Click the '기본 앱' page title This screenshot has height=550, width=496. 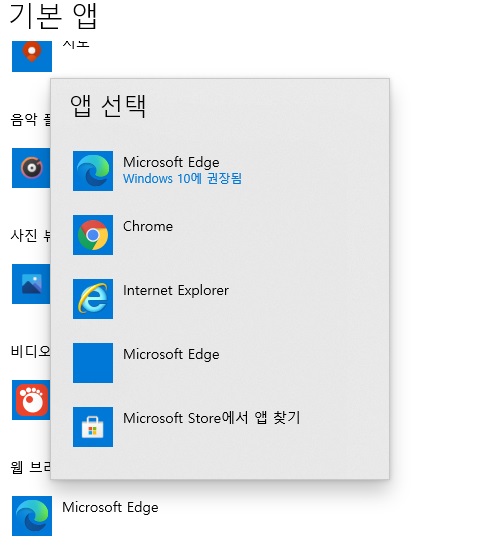pos(53,16)
